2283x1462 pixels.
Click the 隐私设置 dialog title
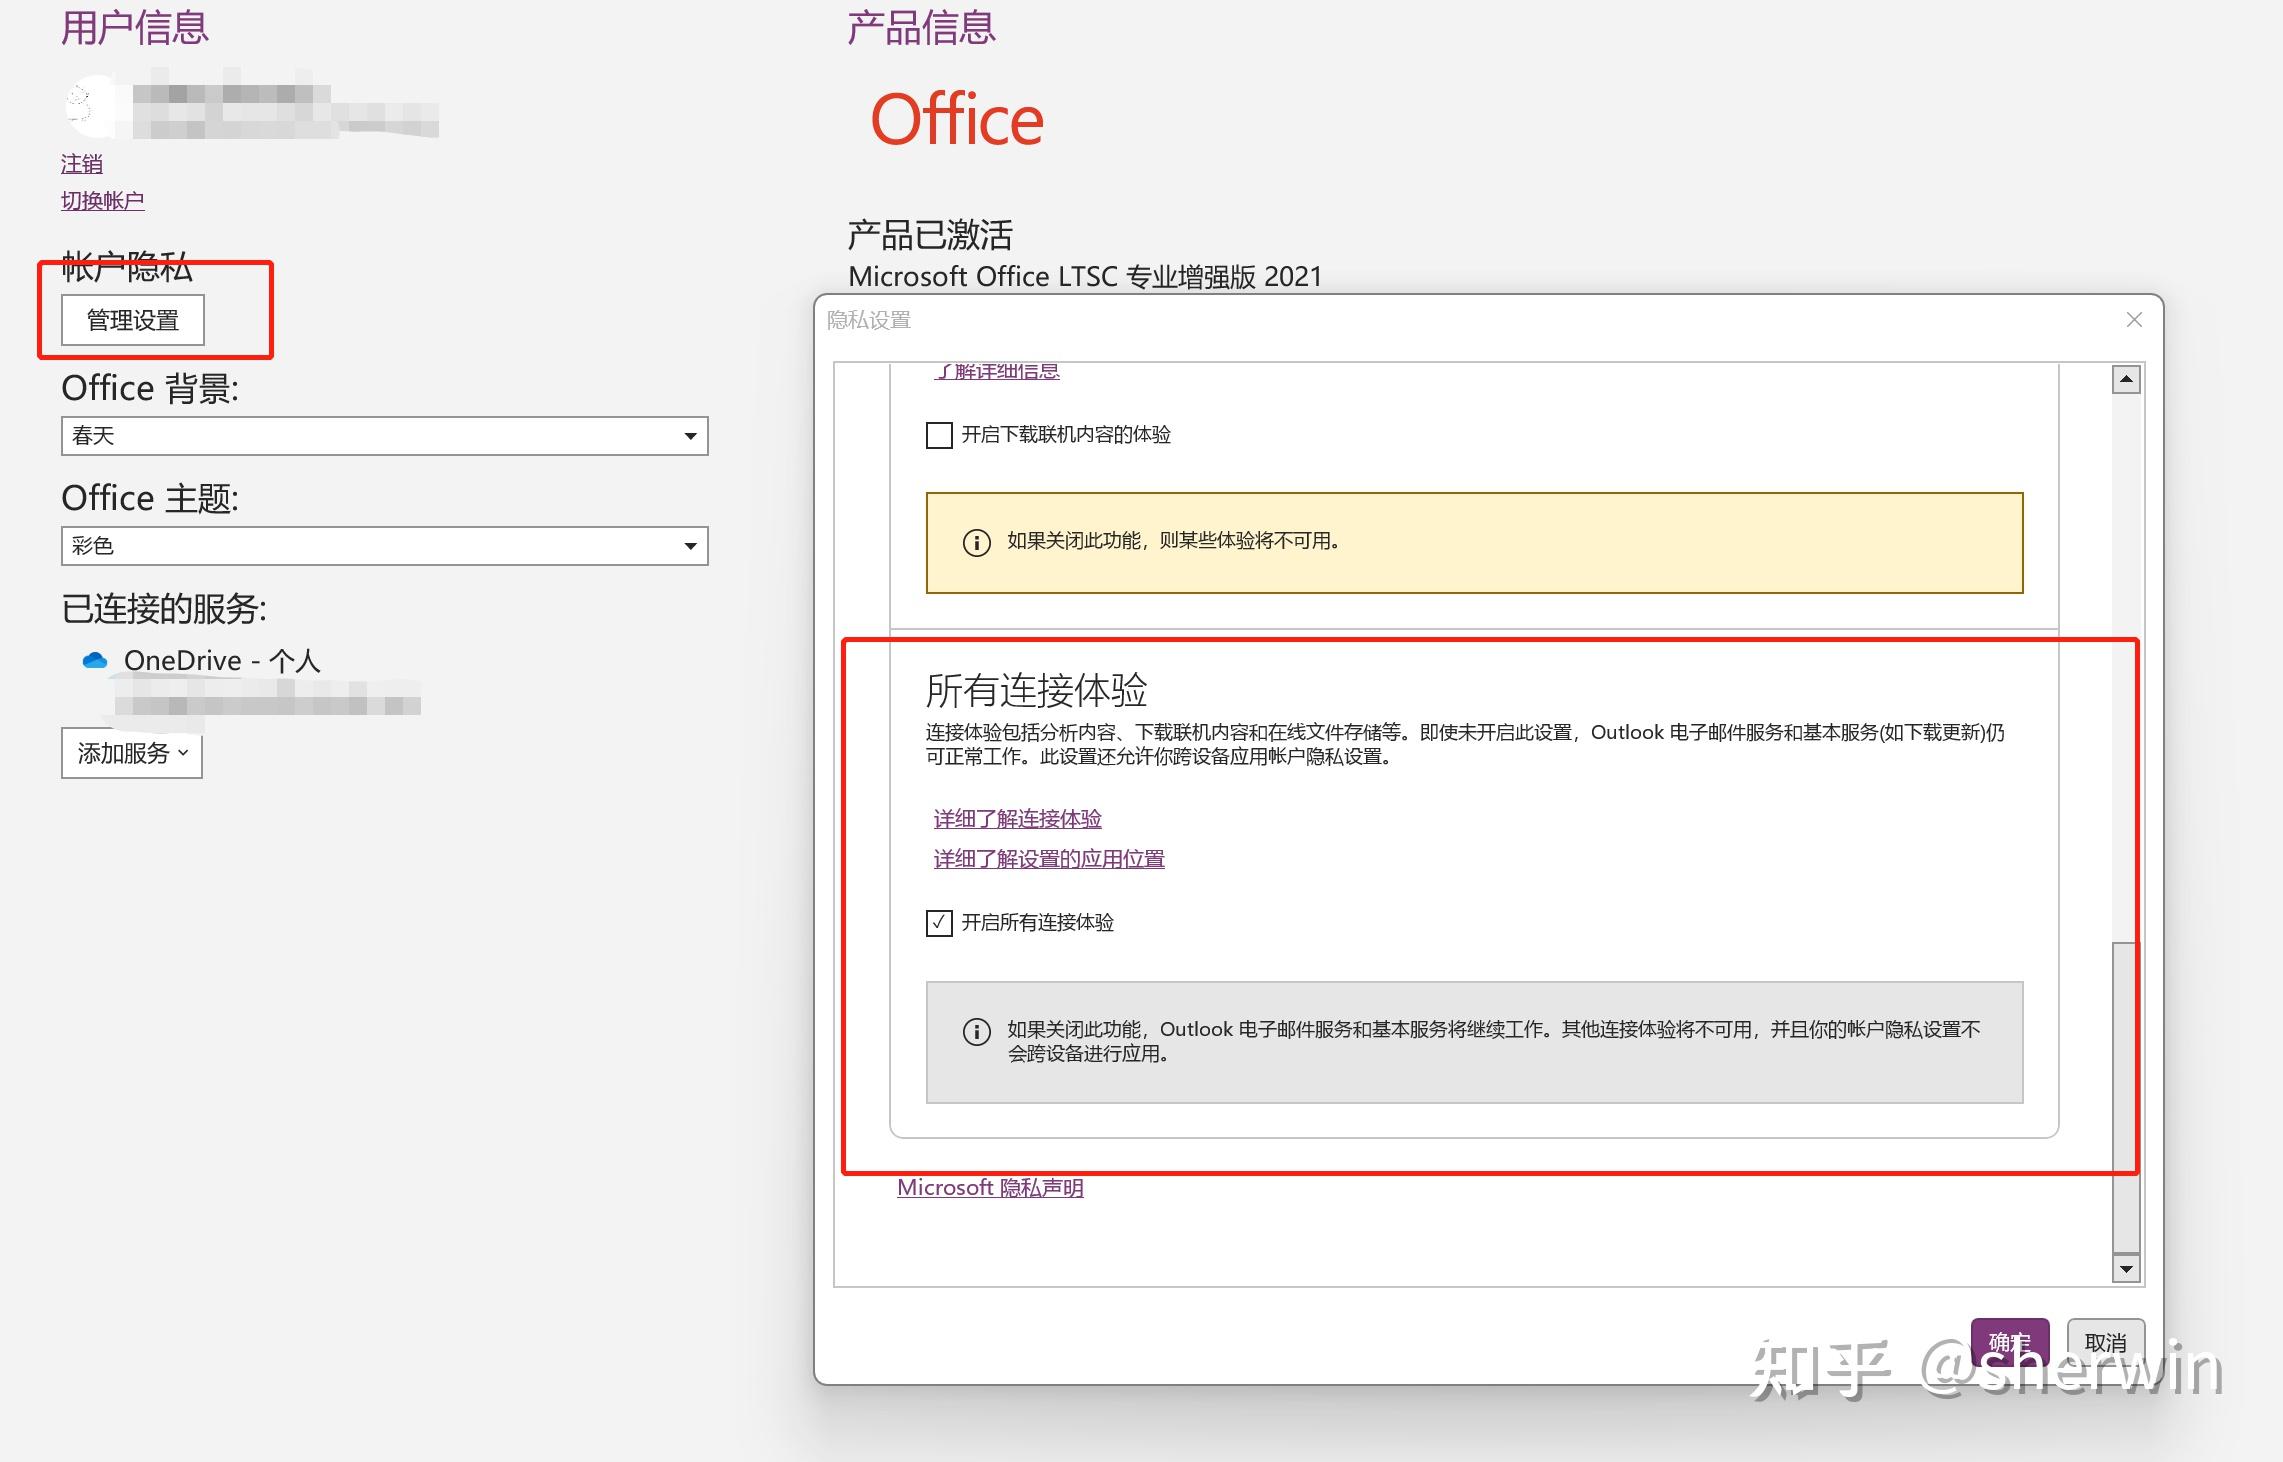[869, 320]
